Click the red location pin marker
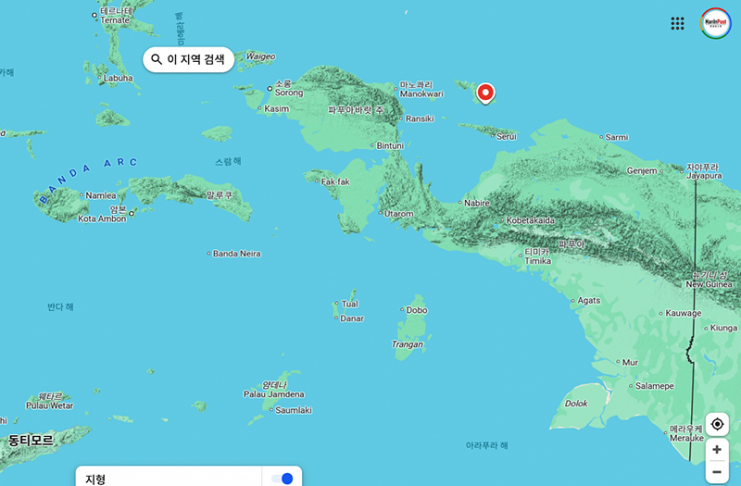 click(x=485, y=92)
